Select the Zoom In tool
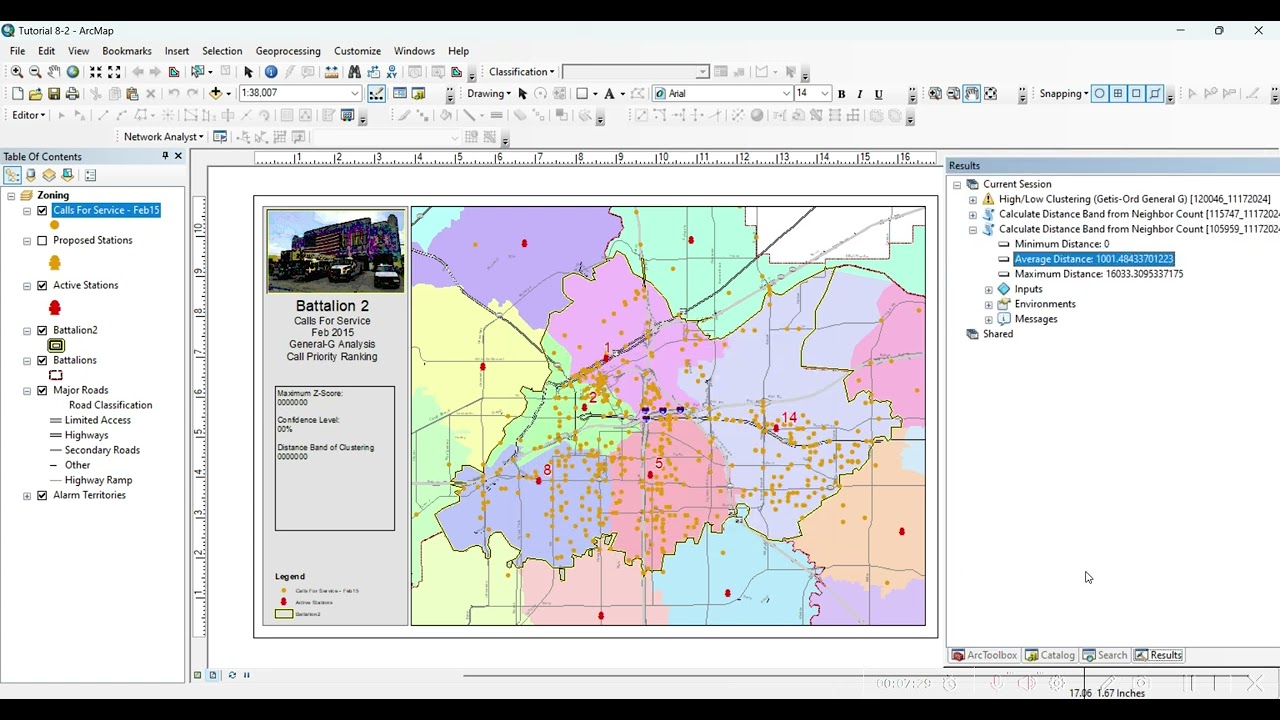Viewport: 1280px width, 720px height. coord(17,72)
